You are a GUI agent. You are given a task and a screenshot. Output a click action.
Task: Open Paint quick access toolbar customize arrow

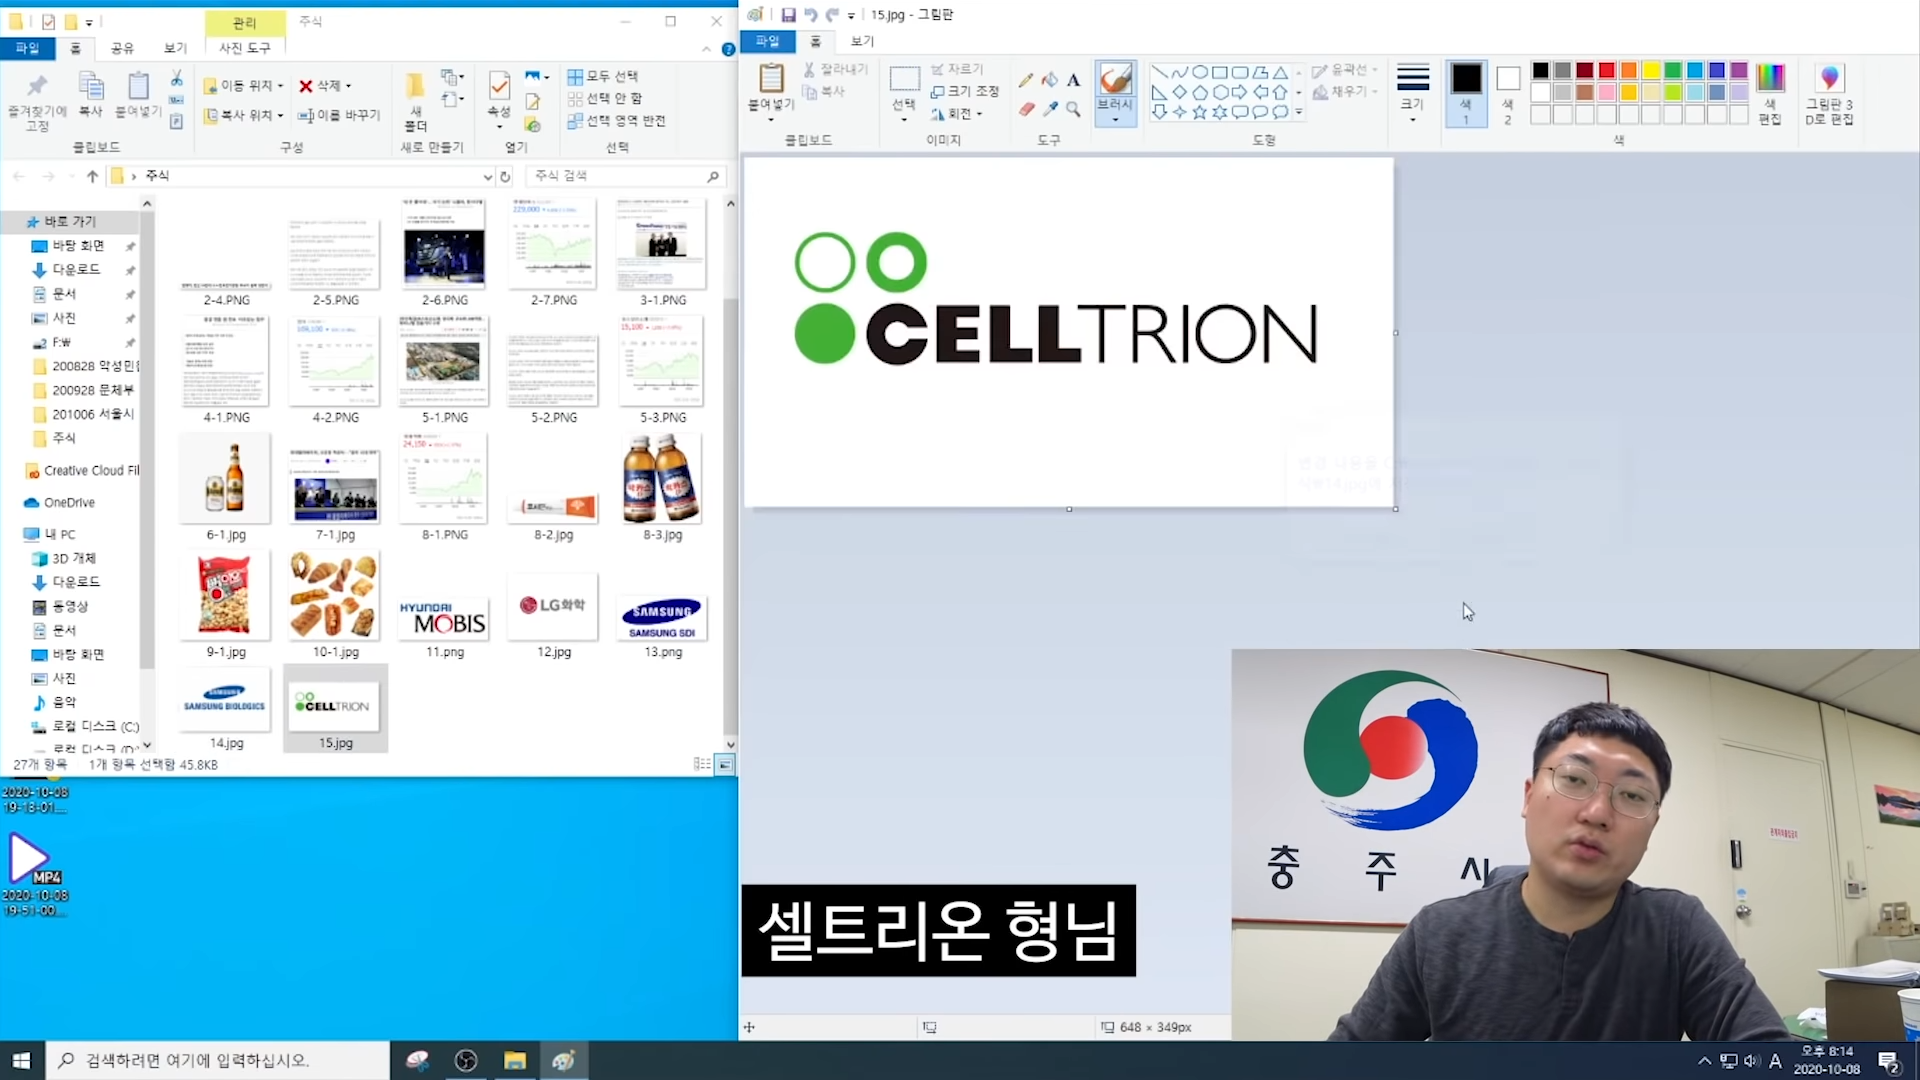(852, 16)
